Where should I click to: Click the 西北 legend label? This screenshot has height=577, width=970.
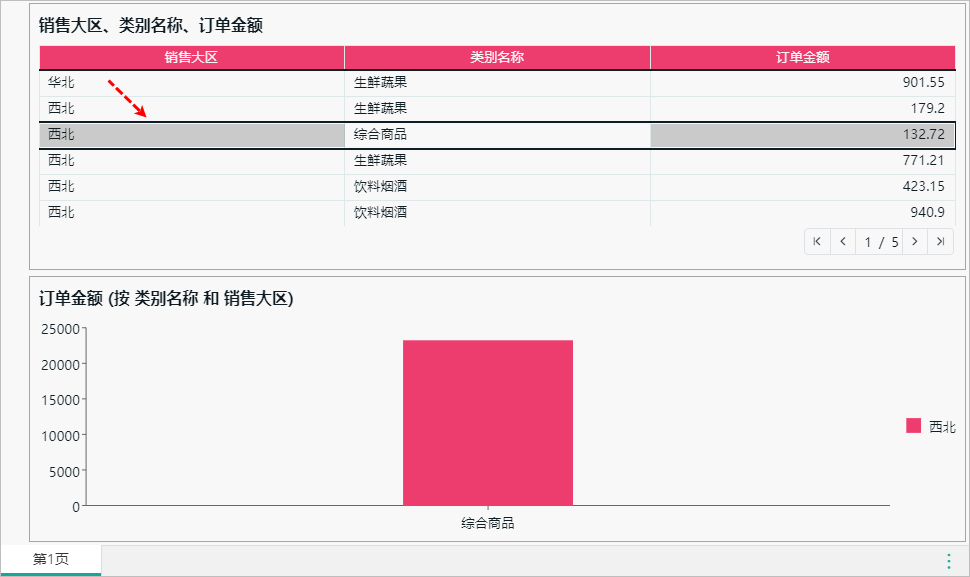click(x=942, y=427)
